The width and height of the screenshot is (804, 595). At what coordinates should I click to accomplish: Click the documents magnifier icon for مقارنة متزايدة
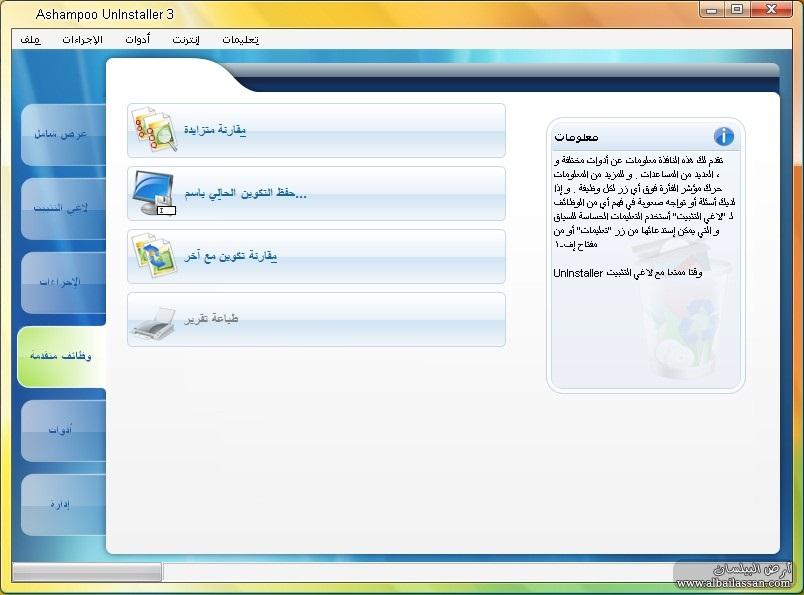[x=154, y=130]
